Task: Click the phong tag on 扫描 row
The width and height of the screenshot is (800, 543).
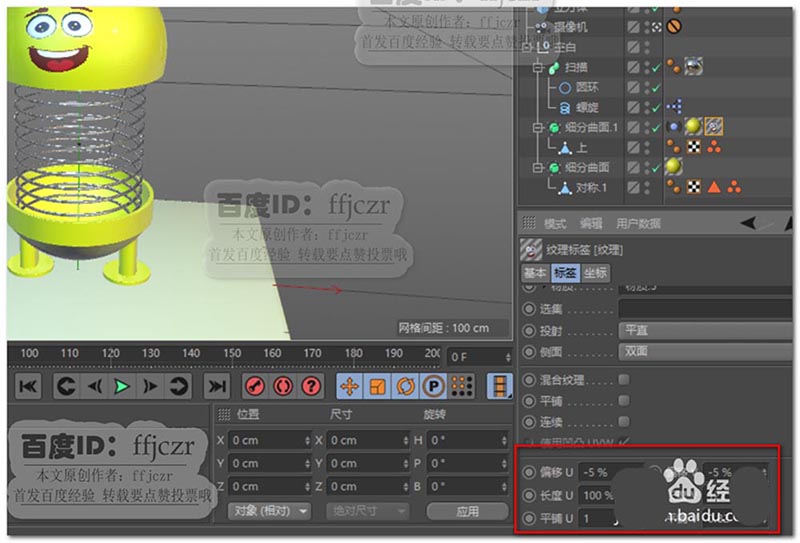Action: [673, 66]
